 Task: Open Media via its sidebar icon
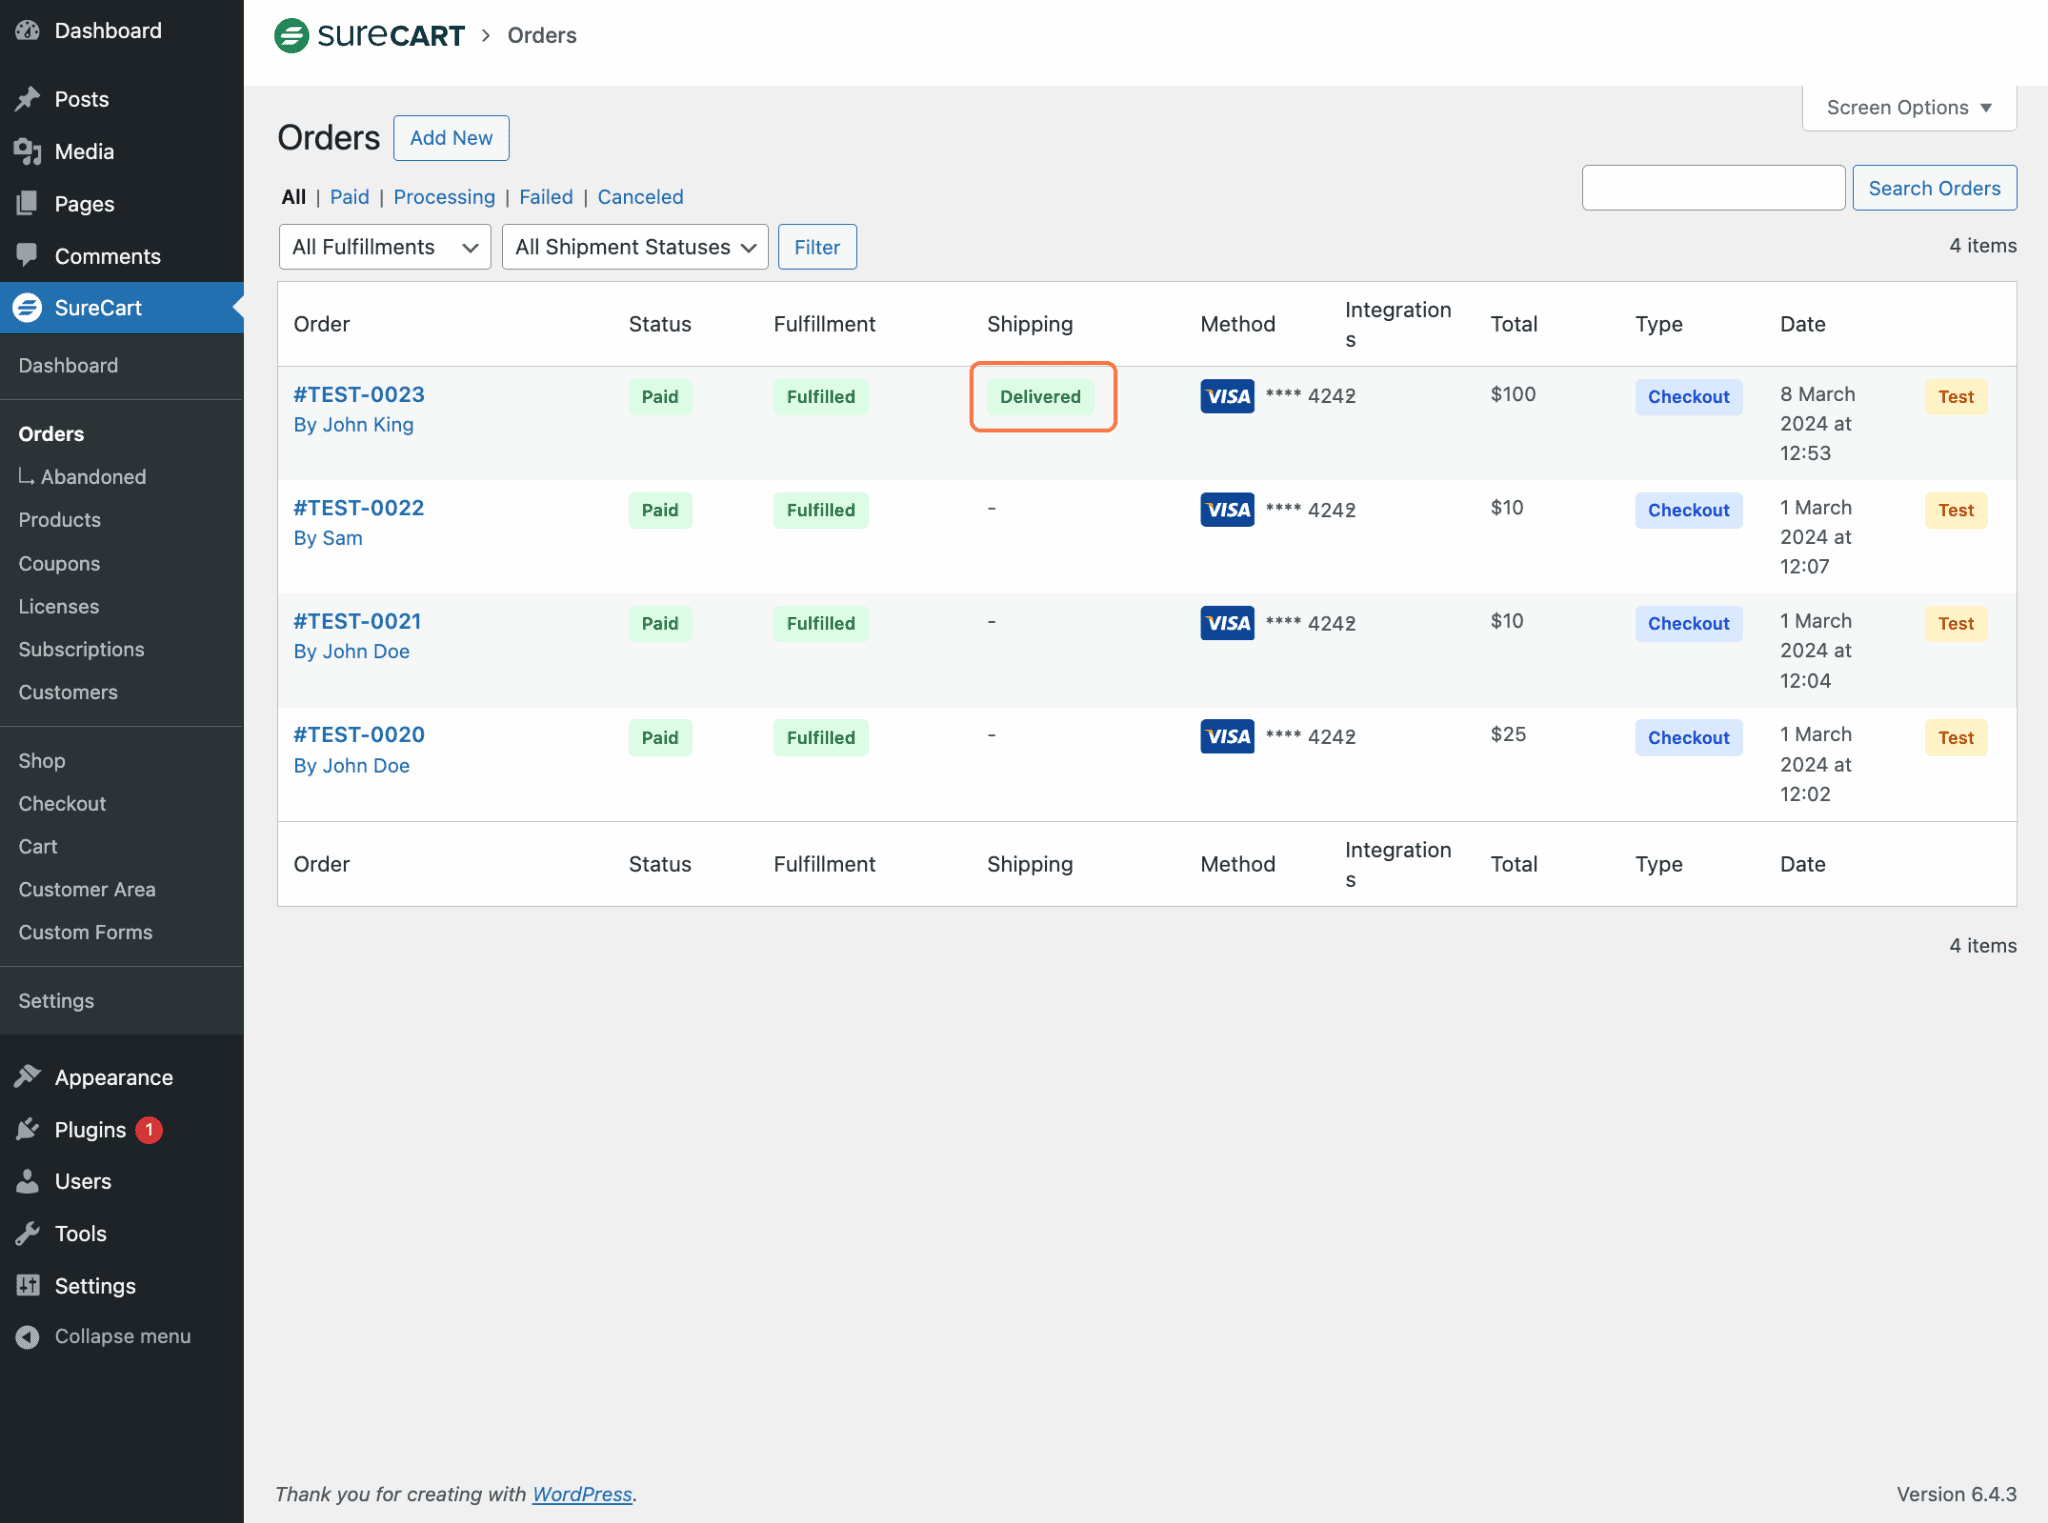(x=27, y=151)
